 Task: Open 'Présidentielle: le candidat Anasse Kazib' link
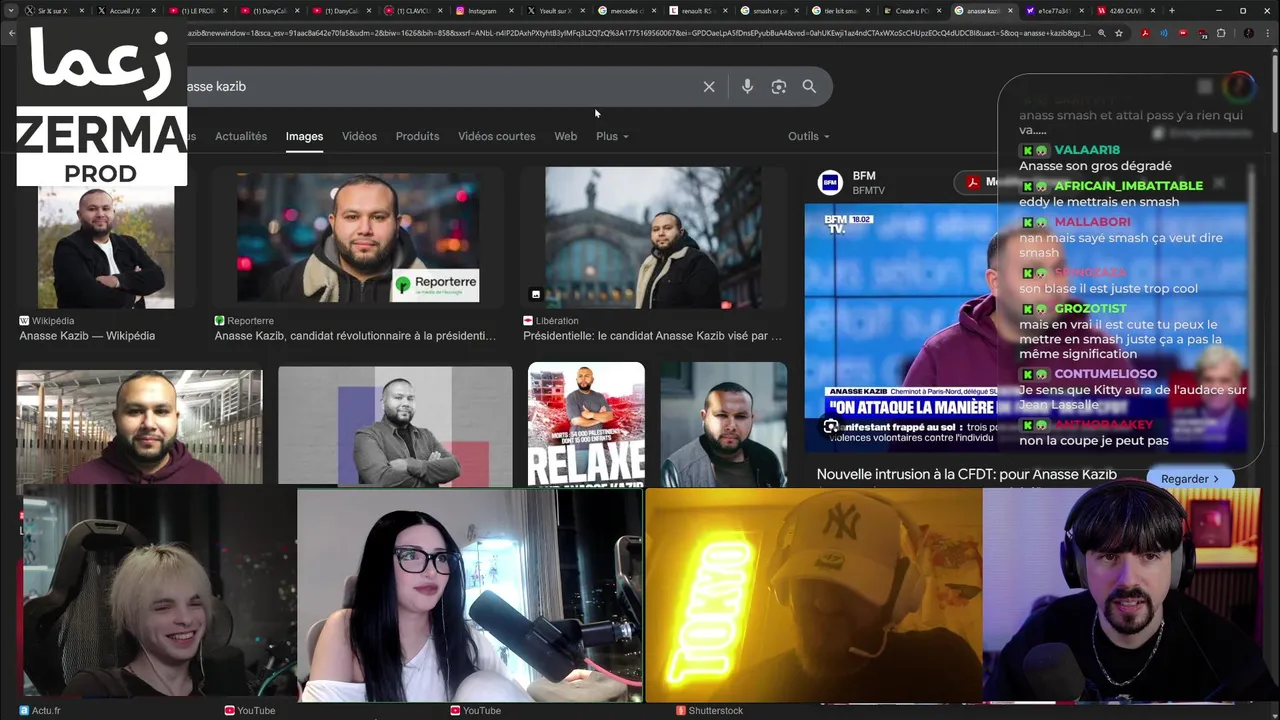click(x=652, y=336)
